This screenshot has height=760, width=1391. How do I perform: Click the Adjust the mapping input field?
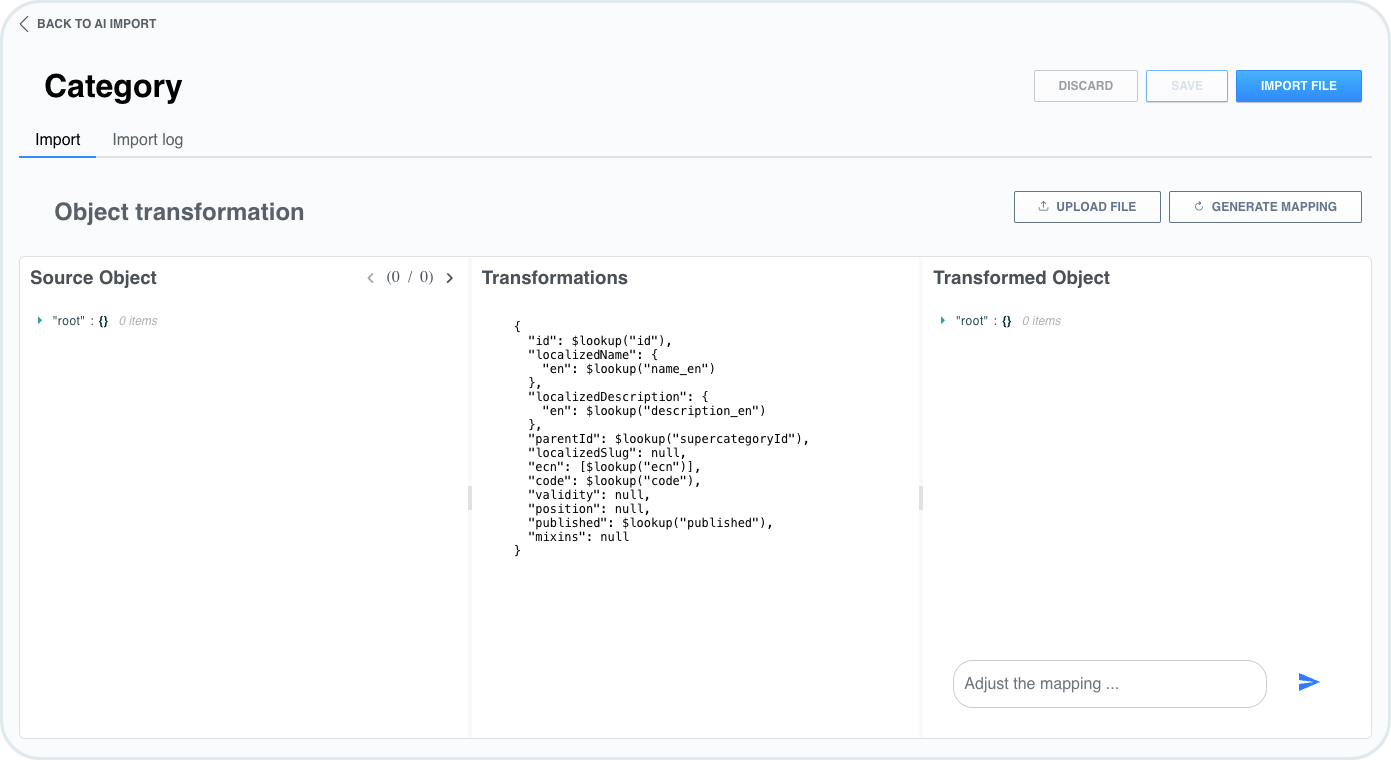click(1108, 683)
